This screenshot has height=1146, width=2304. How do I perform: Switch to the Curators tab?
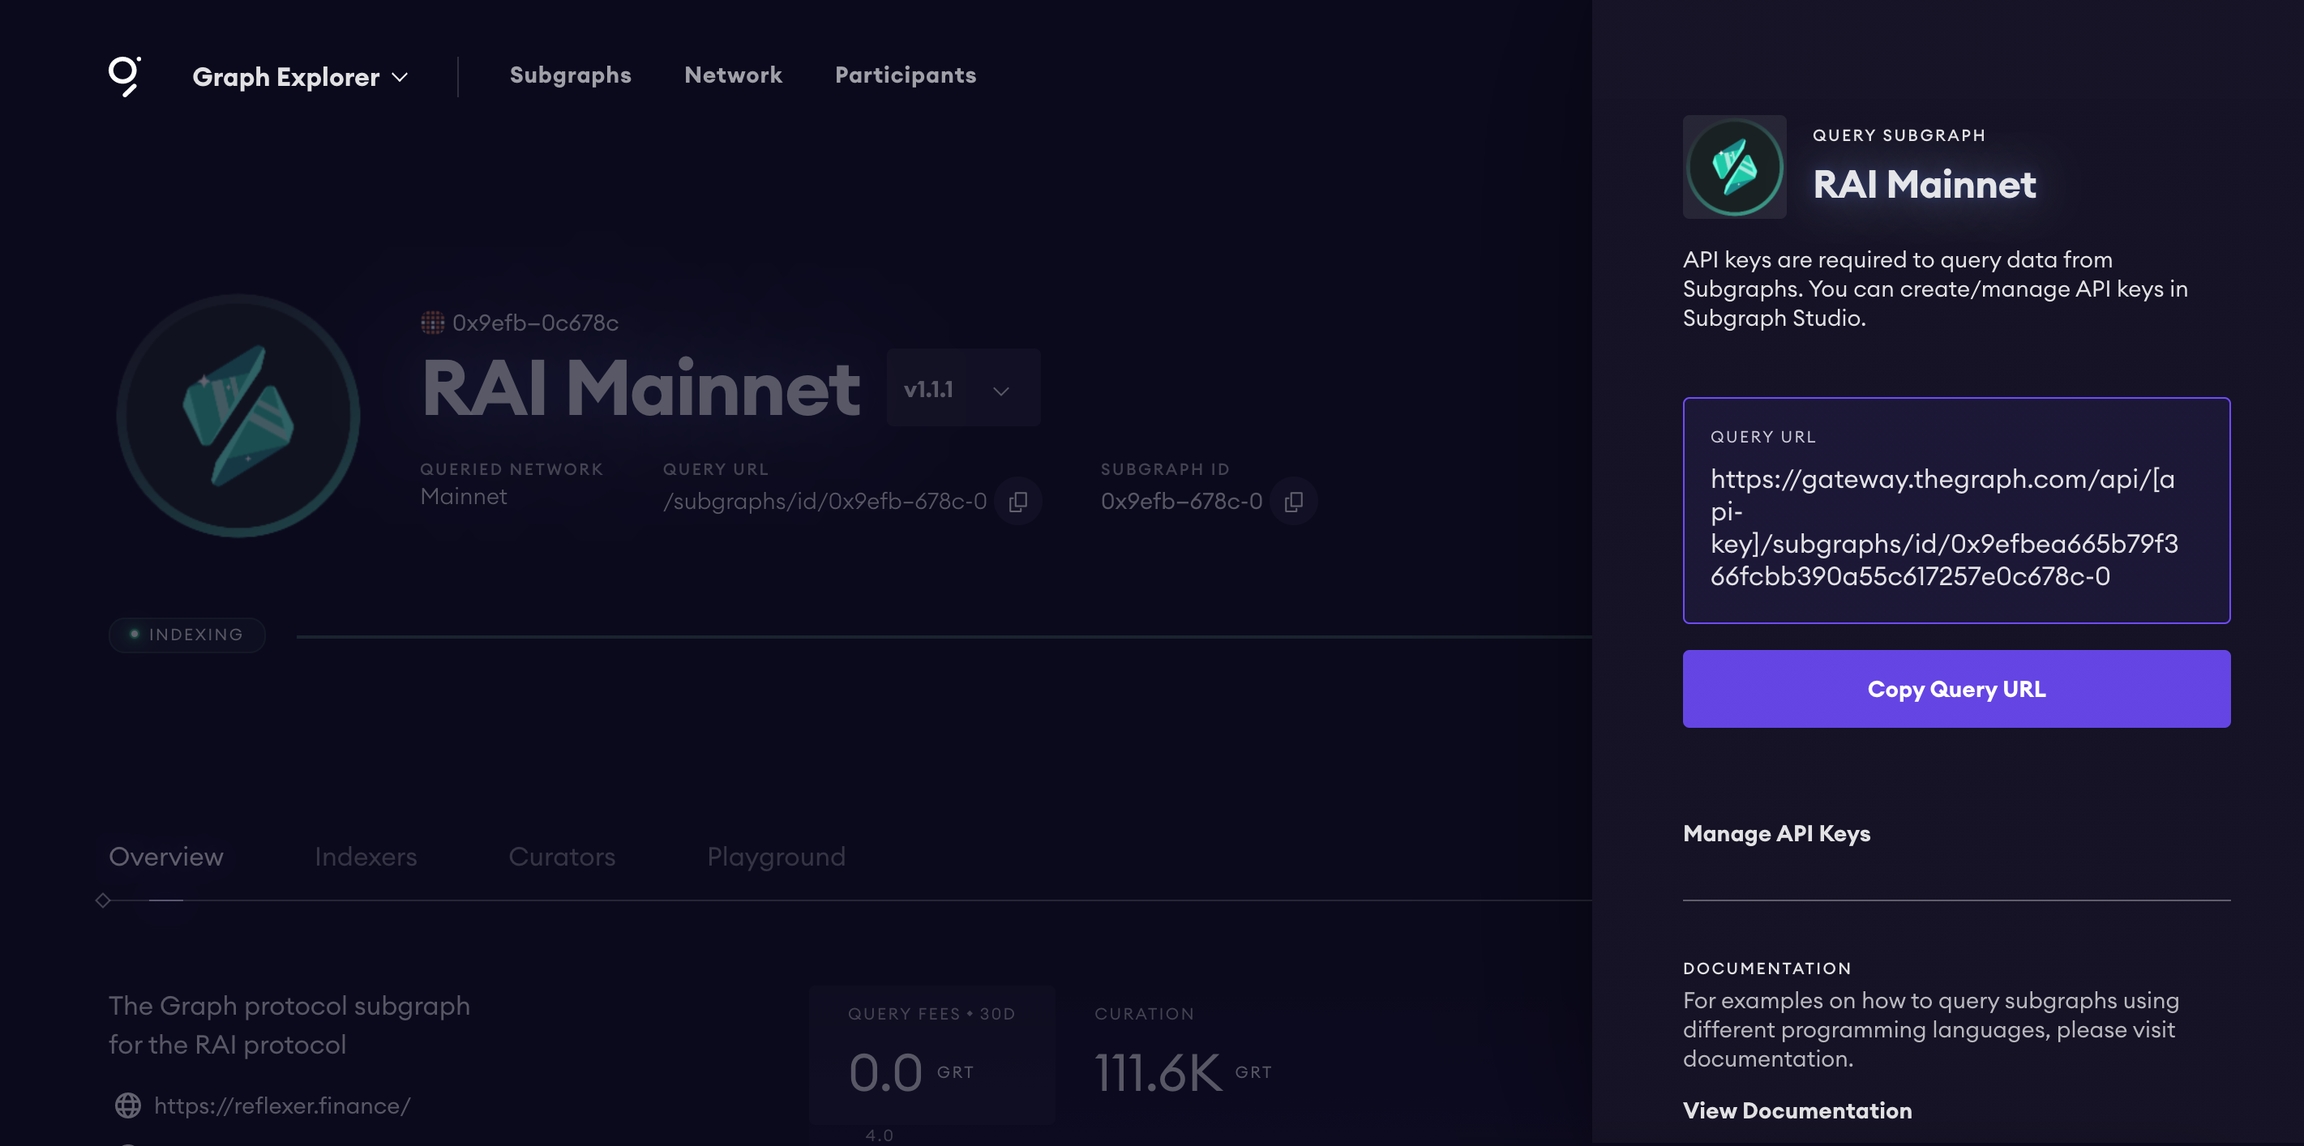click(x=561, y=857)
